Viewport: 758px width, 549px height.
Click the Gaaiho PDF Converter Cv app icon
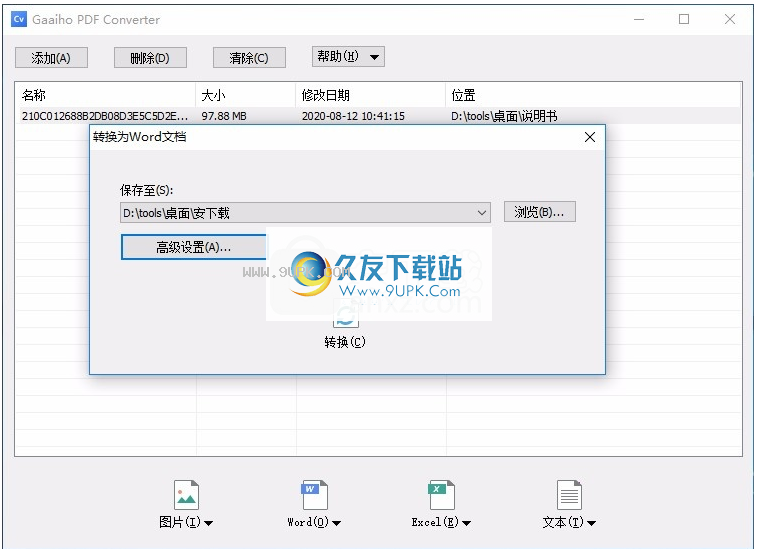click(19, 19)
